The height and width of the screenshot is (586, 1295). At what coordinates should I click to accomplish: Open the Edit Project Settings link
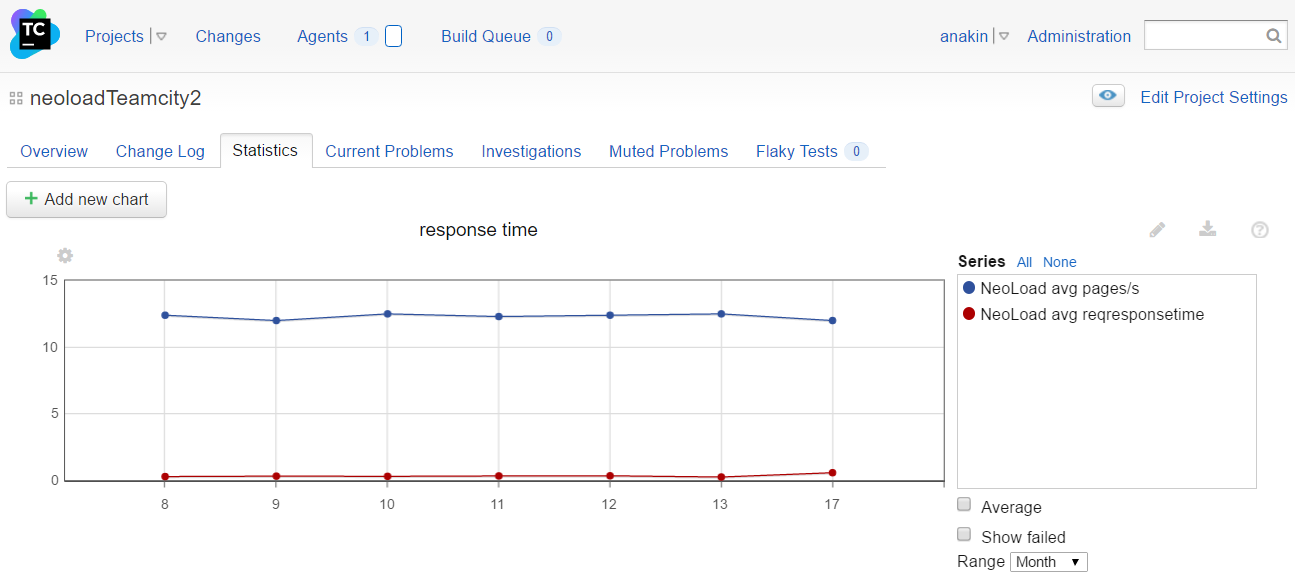pyautogui.click(x=1214, y=97)
